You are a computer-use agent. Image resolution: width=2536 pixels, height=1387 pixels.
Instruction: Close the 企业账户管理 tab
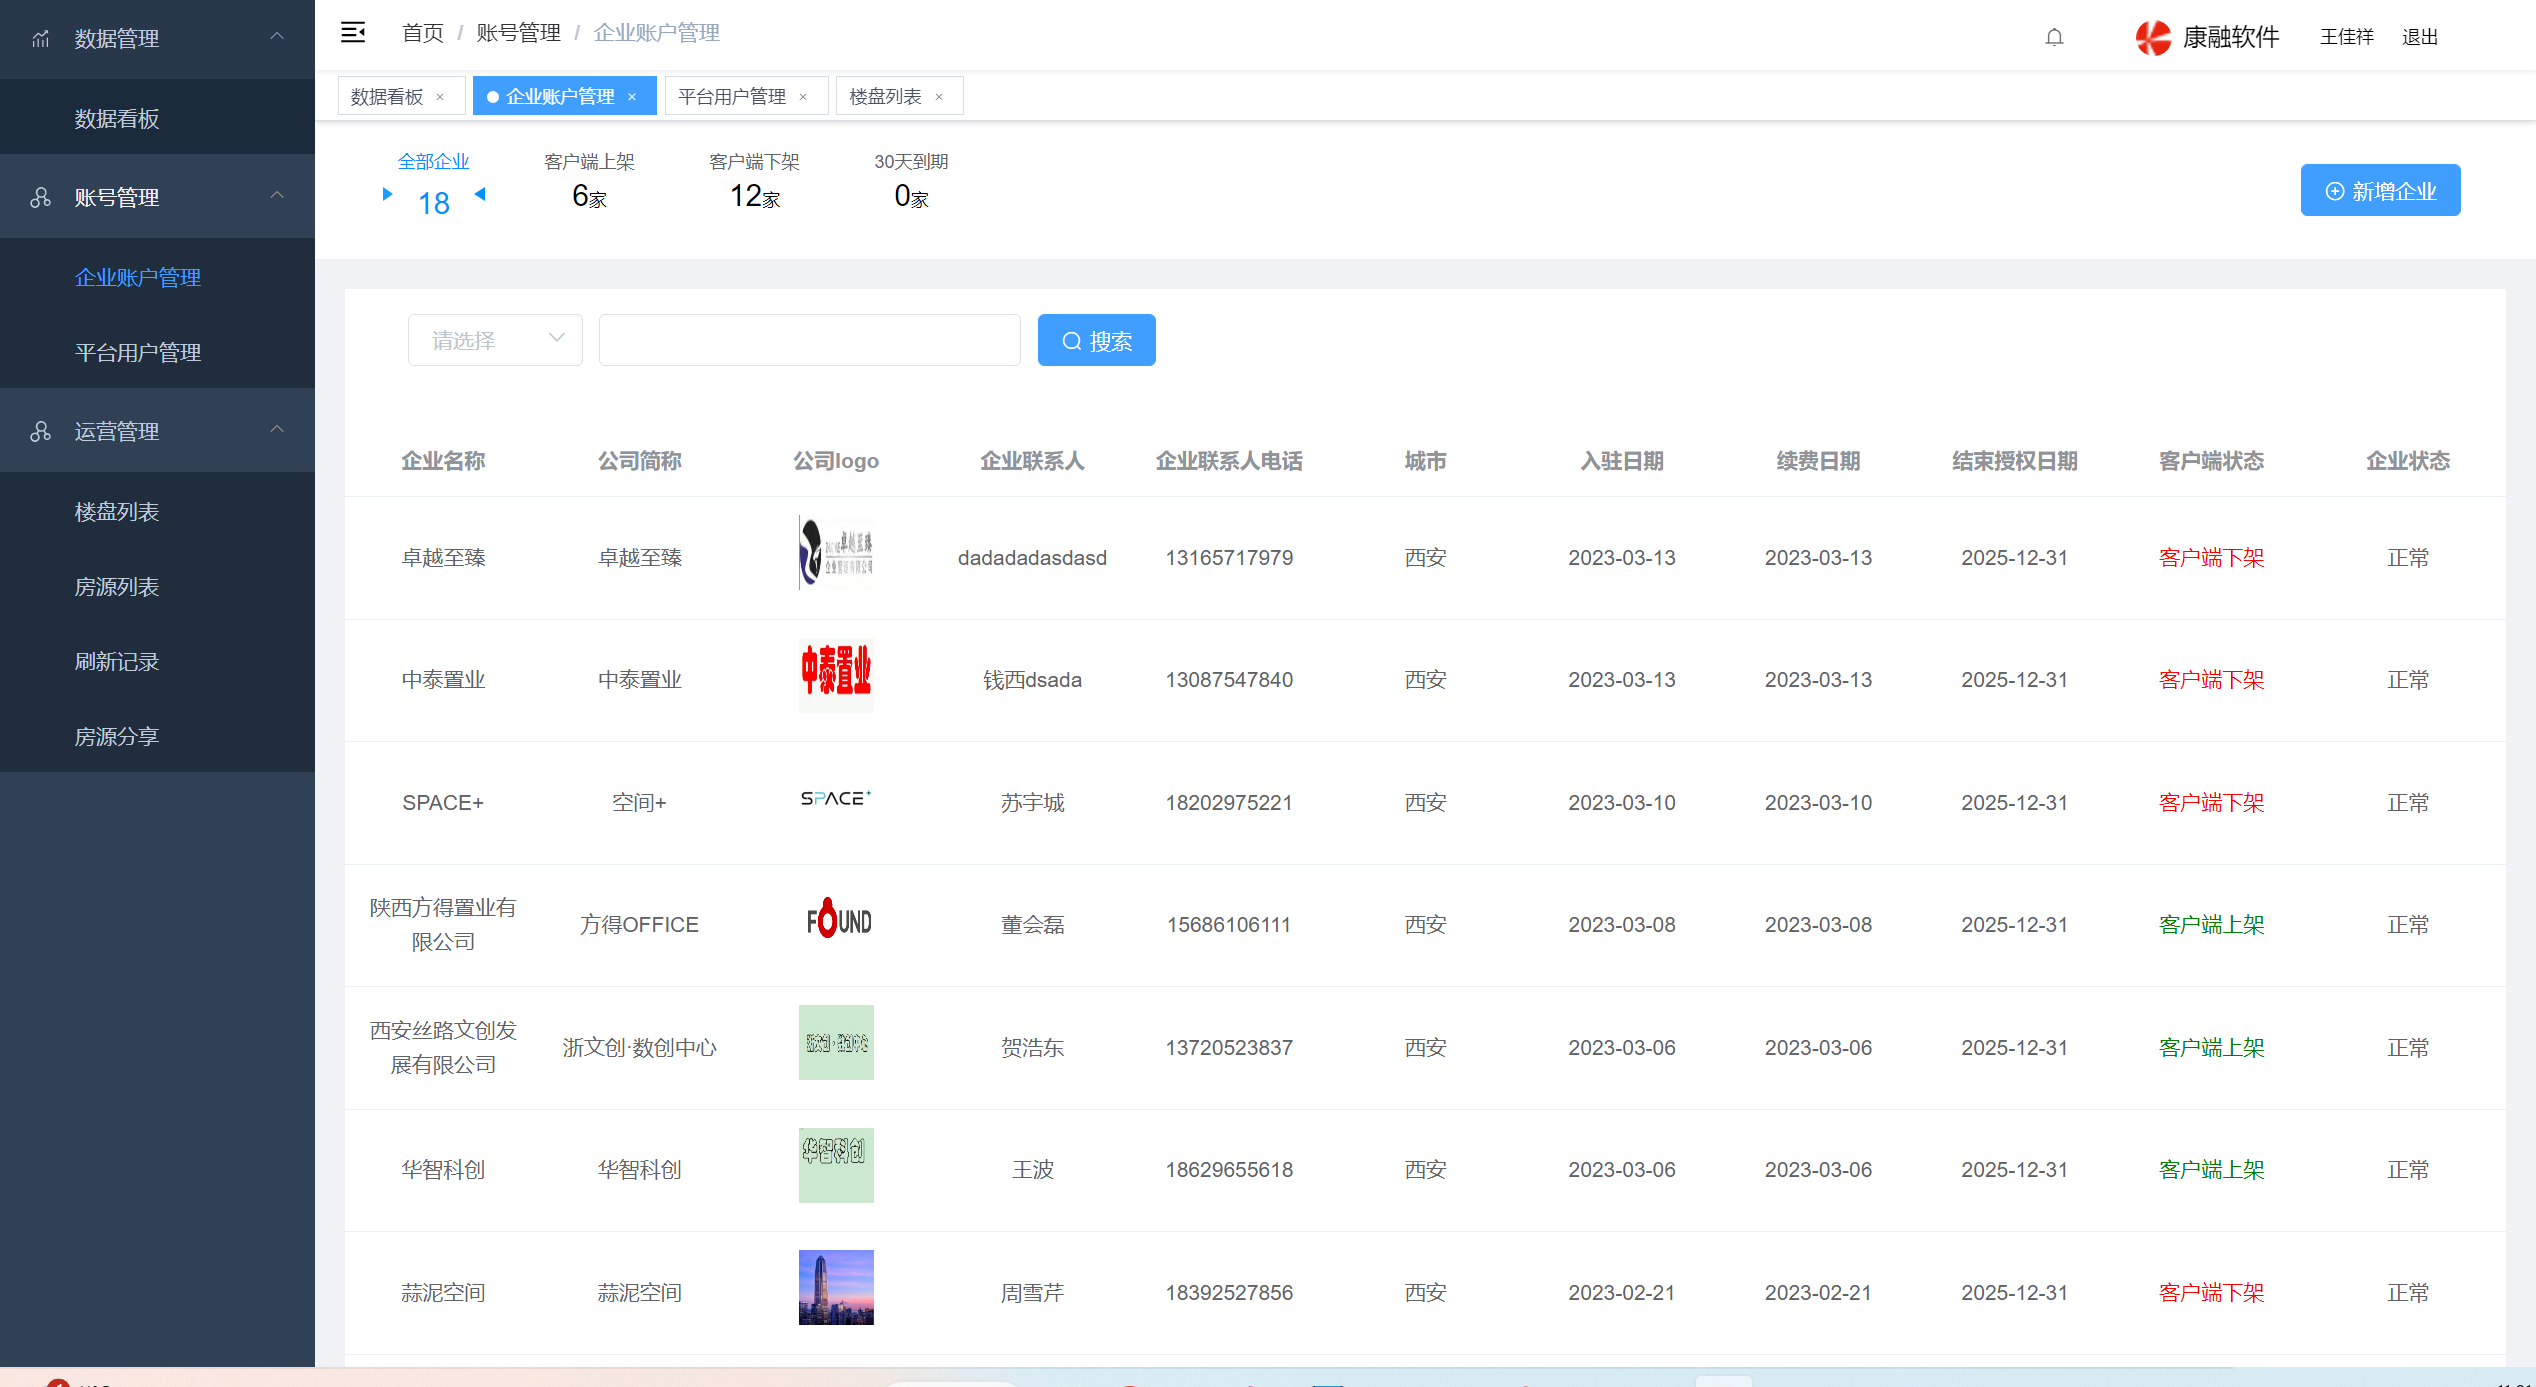click(x=632, y=97)
